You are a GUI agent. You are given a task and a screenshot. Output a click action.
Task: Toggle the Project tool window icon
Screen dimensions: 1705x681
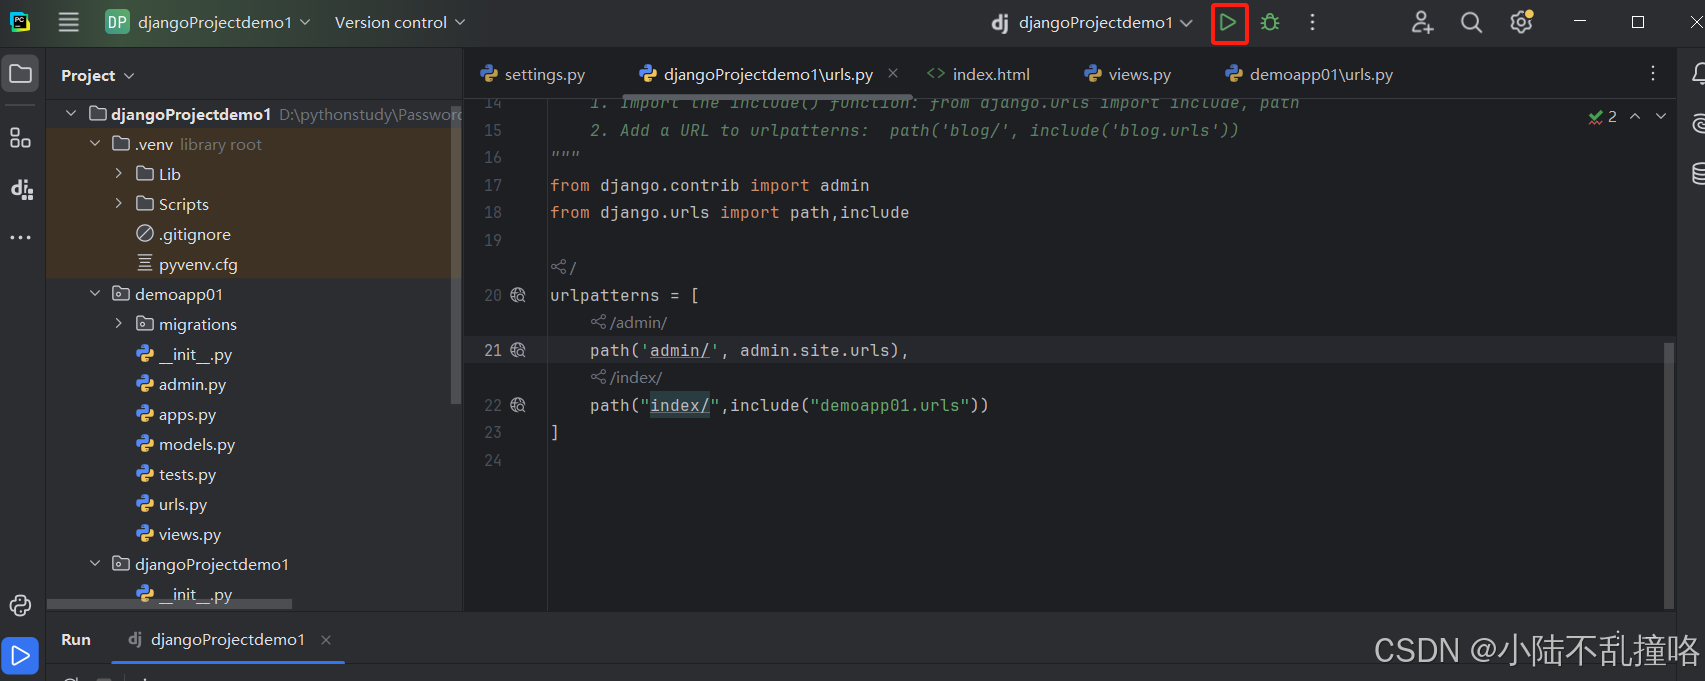pyautogui.click(x=20, y=74)
